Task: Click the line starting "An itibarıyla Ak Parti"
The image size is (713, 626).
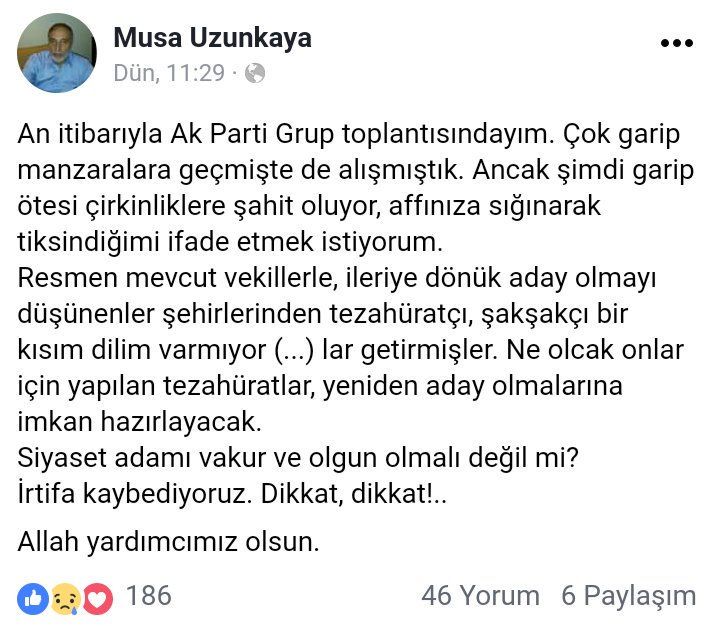Action: coord(355,134)
